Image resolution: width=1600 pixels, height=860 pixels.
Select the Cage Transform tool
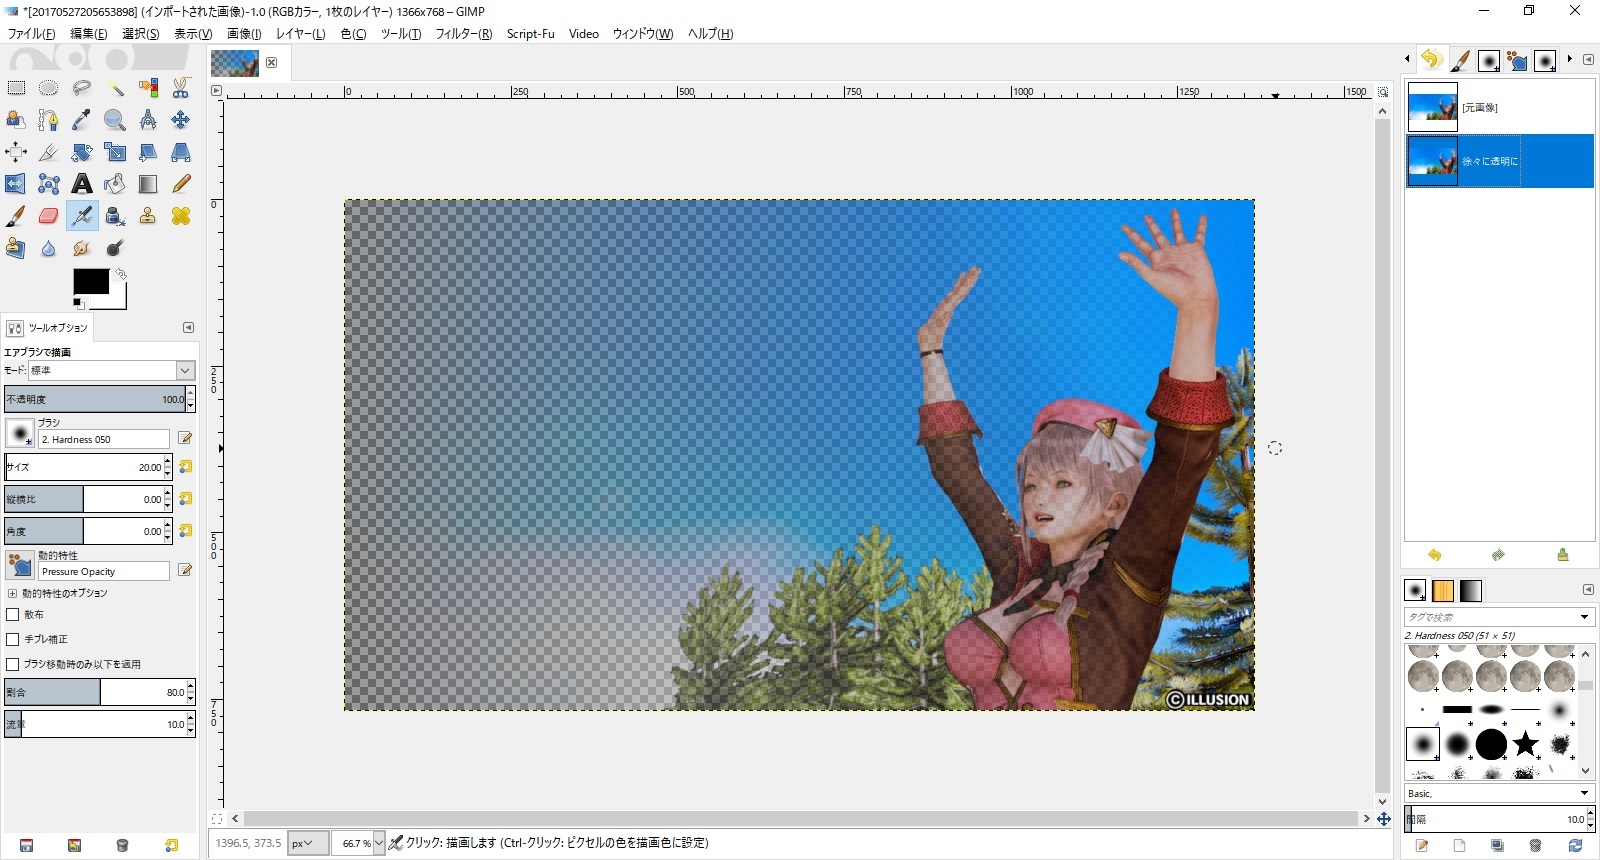pyautogui.click(x=48, y=184)
